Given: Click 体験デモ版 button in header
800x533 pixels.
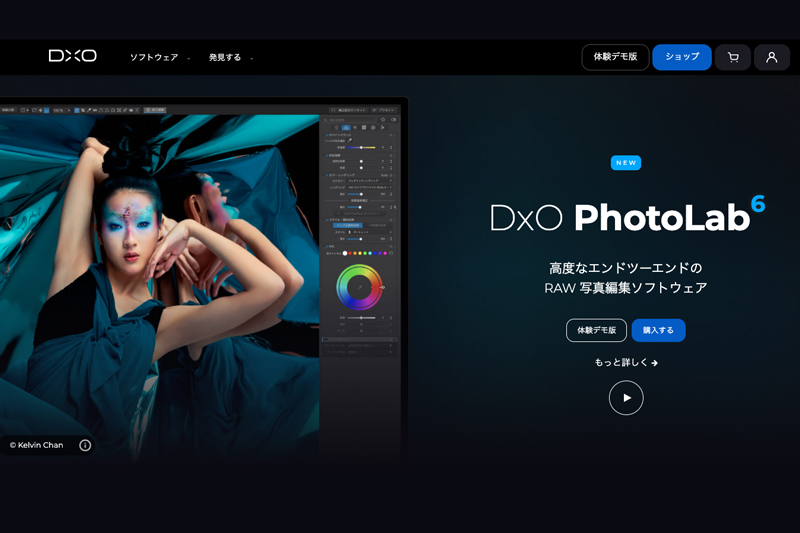Looking at the screenshot, I should (615, 57).
